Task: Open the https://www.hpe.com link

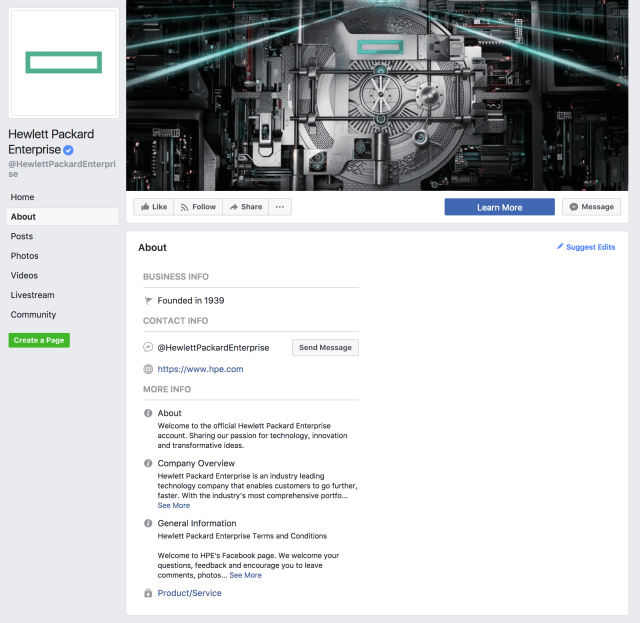Action: coord(200,369)
